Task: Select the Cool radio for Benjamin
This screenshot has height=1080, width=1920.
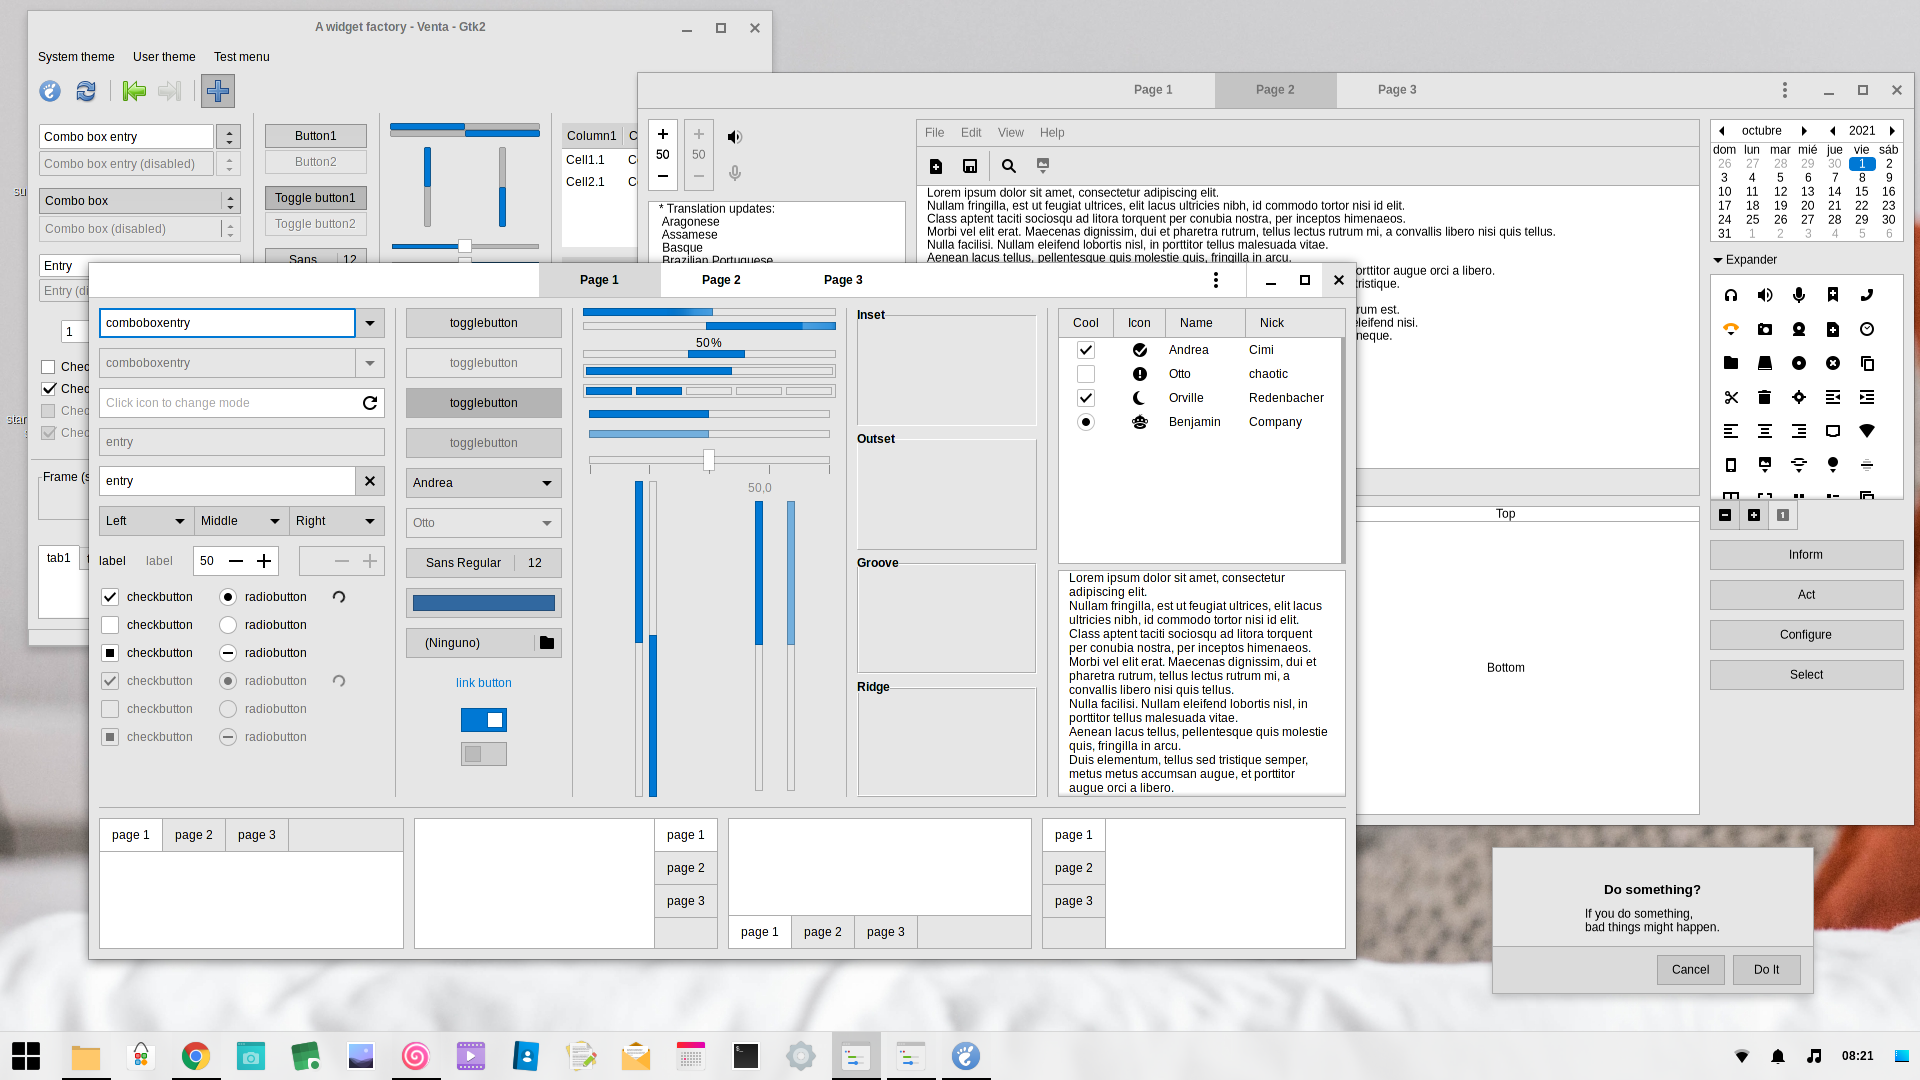Action: click(x=1086, y=422)
